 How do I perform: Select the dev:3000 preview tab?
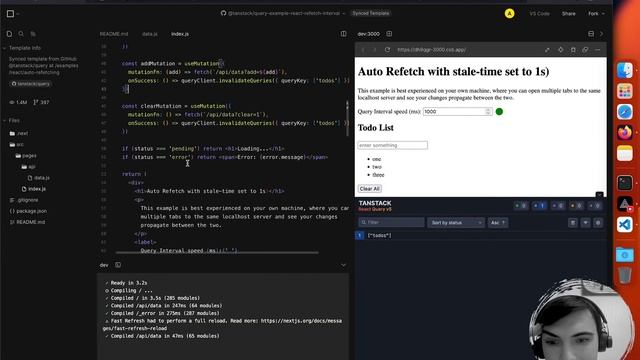(369, 34)
